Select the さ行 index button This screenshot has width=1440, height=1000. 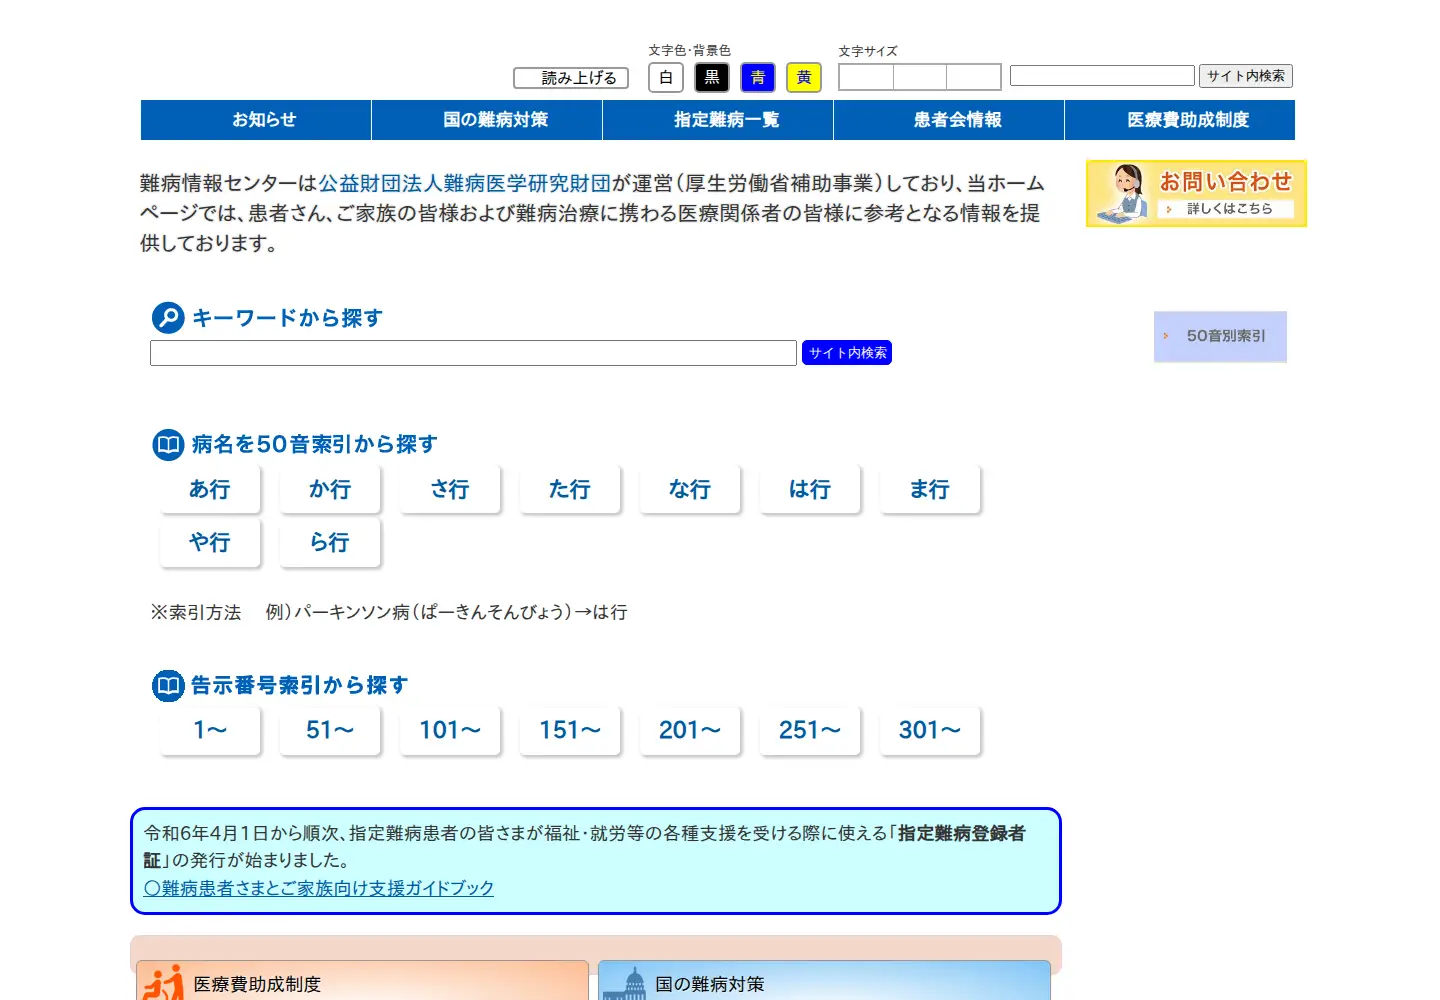pyautogui.click(x=450, y=489)
